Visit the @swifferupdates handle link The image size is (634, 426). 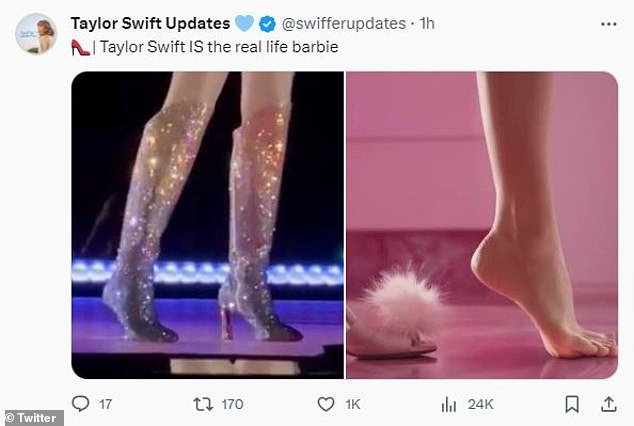pyautogui.click(x=344, y=24)
